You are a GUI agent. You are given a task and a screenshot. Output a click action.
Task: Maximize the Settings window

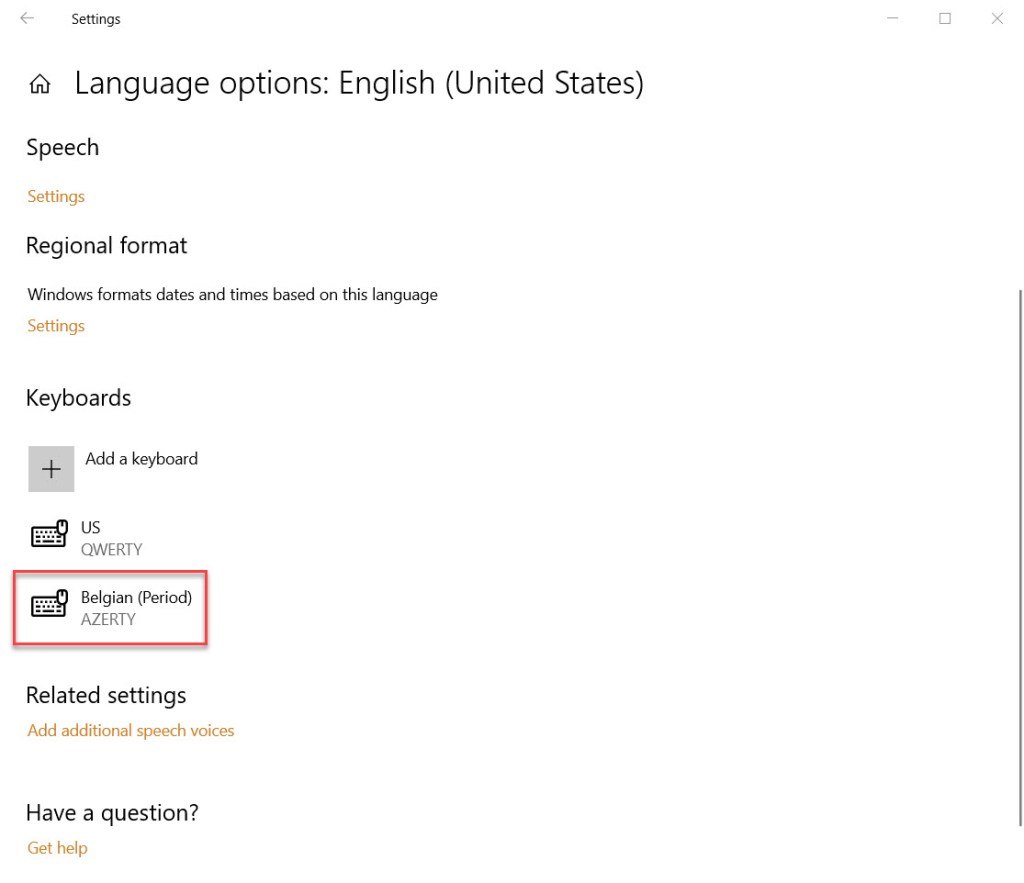point(945,19)
